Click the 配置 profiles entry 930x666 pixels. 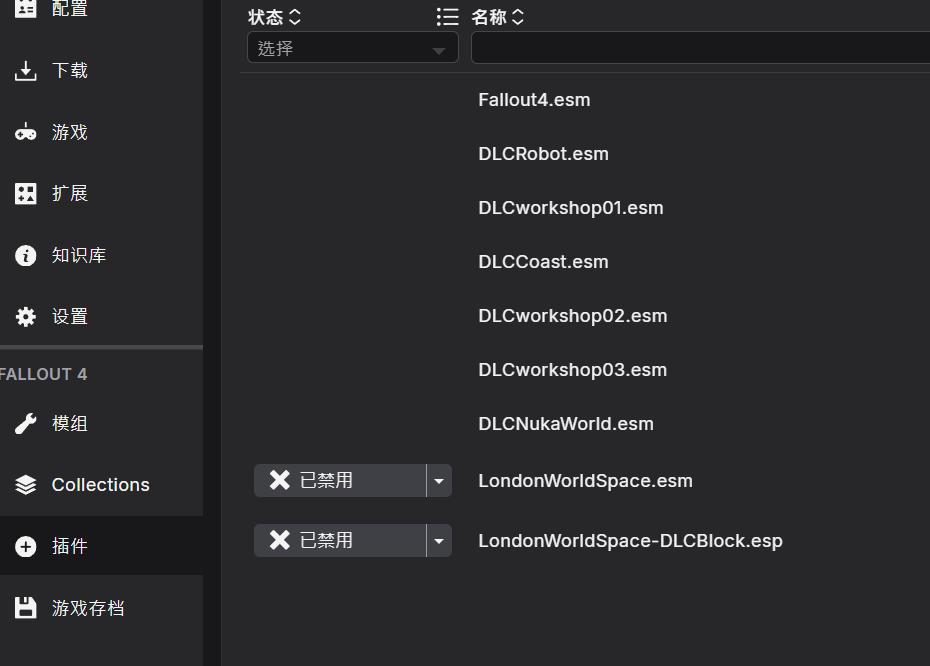70,10
